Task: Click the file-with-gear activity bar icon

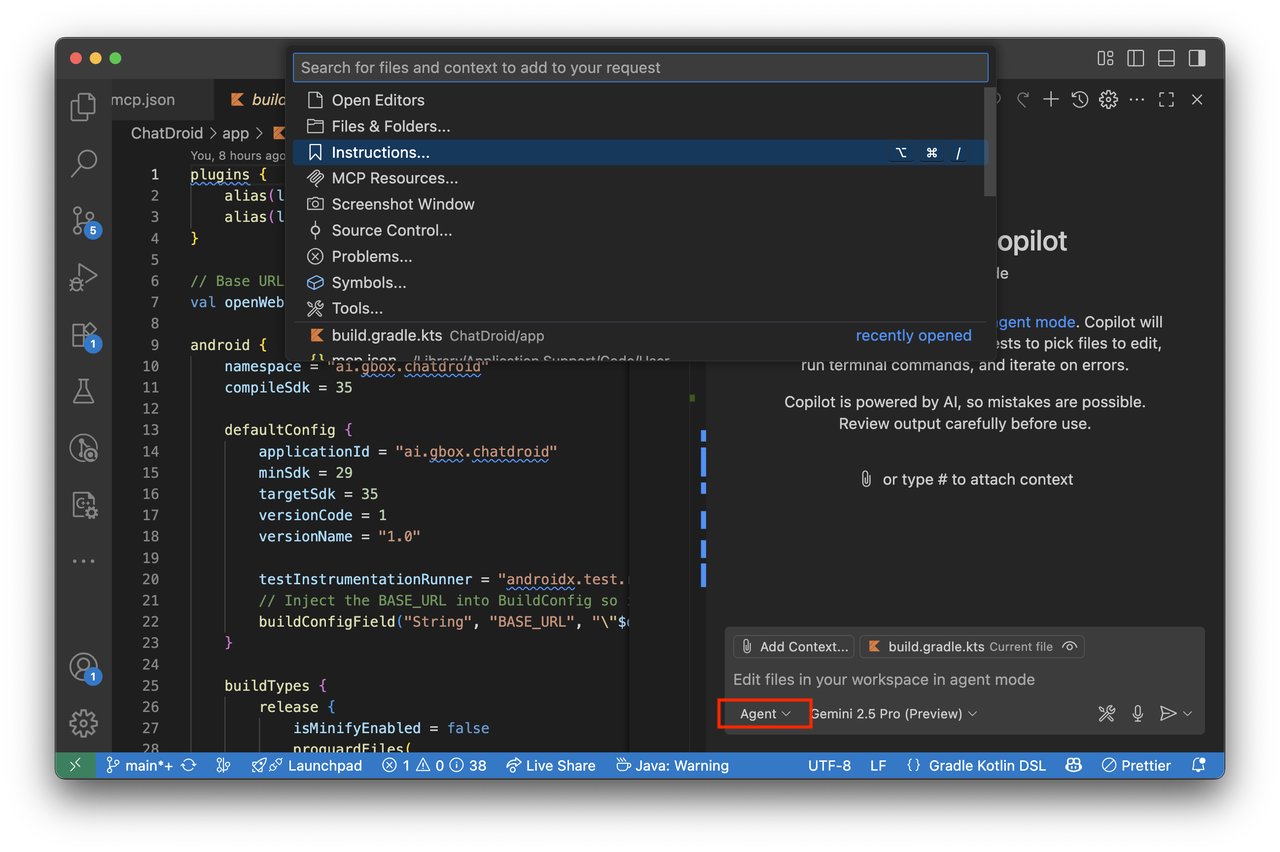Action: coord(84,505)
